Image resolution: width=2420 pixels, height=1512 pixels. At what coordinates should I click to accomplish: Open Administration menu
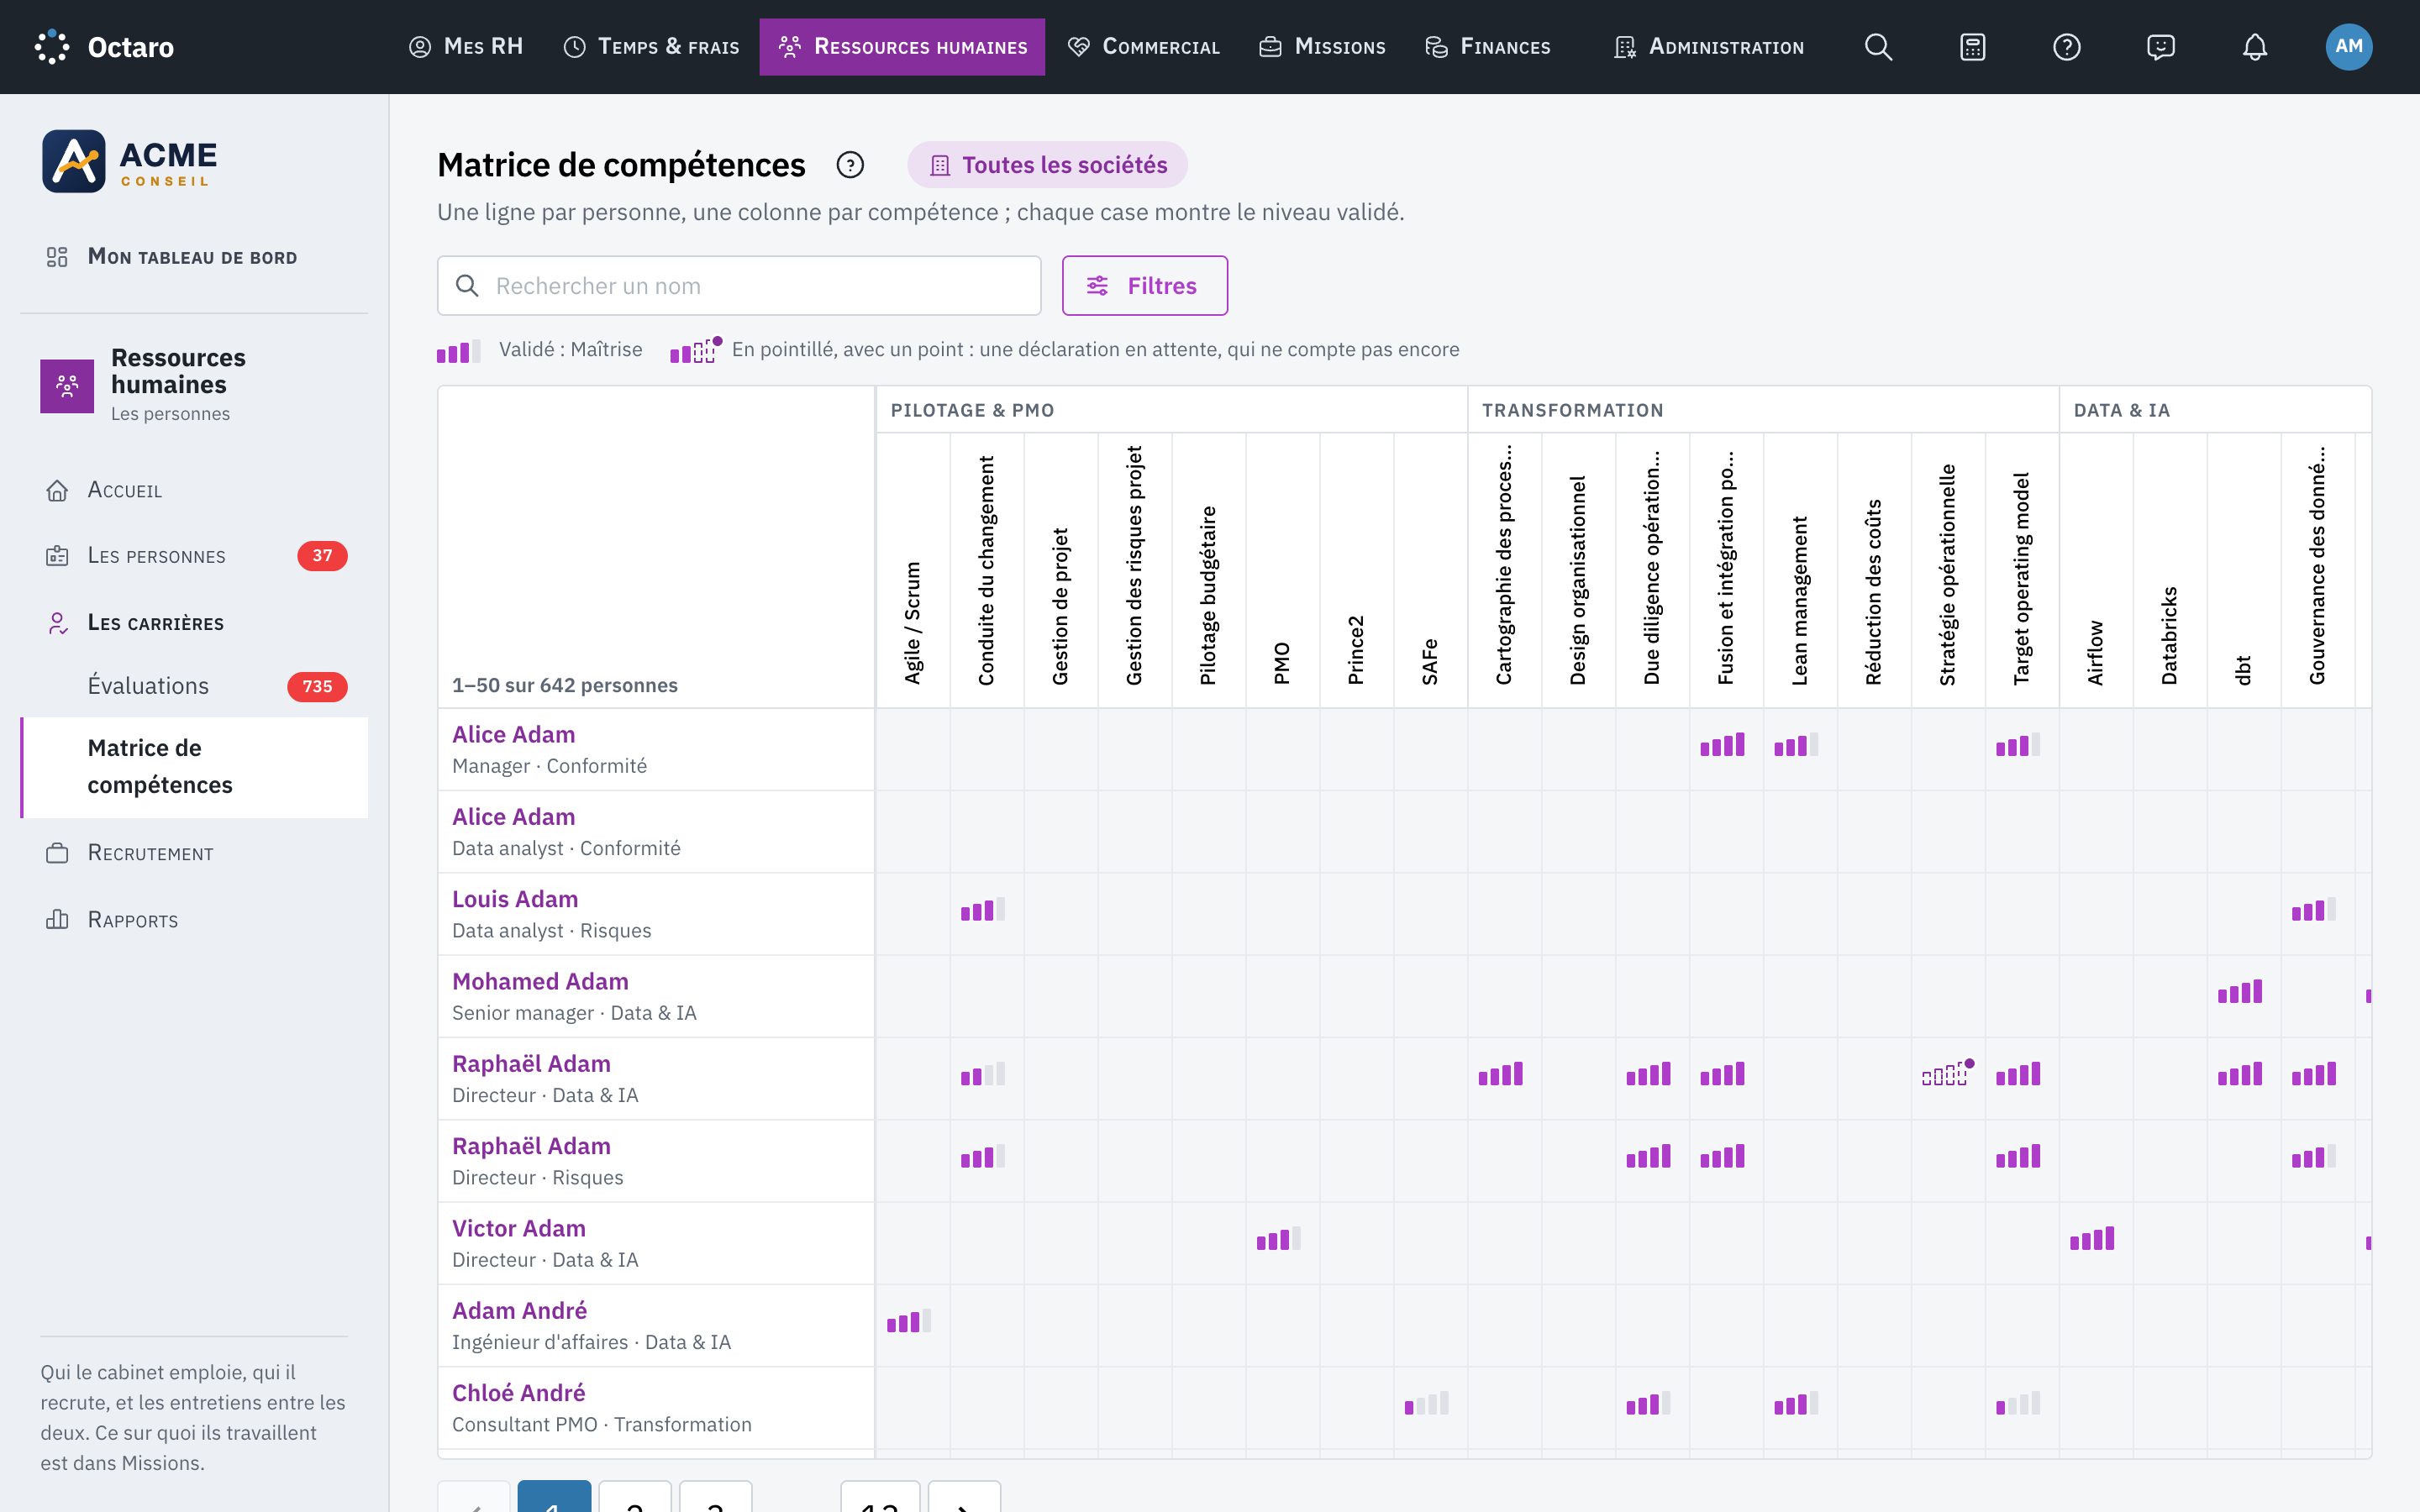tap(1709, 47)
